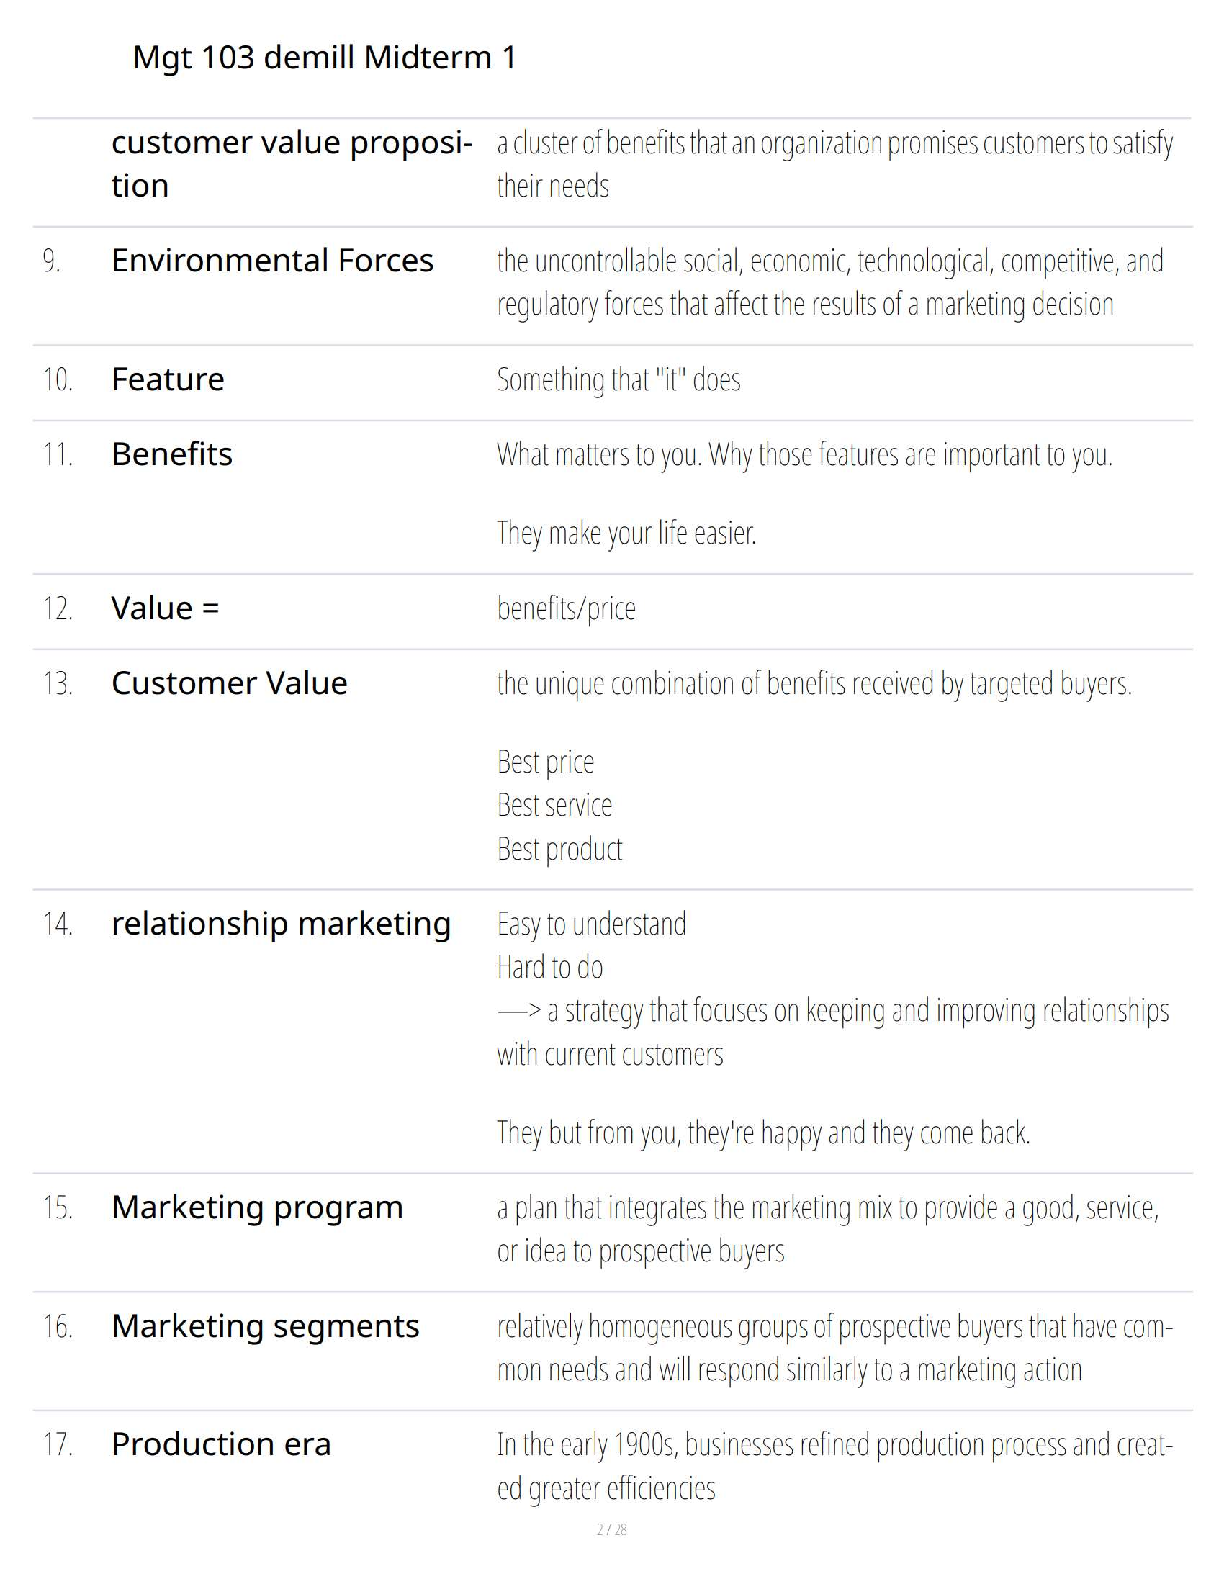Click the 'Marketing segments' term
The height and width of the screenshot is (1584, 1224).
[x=265, y=1327]
